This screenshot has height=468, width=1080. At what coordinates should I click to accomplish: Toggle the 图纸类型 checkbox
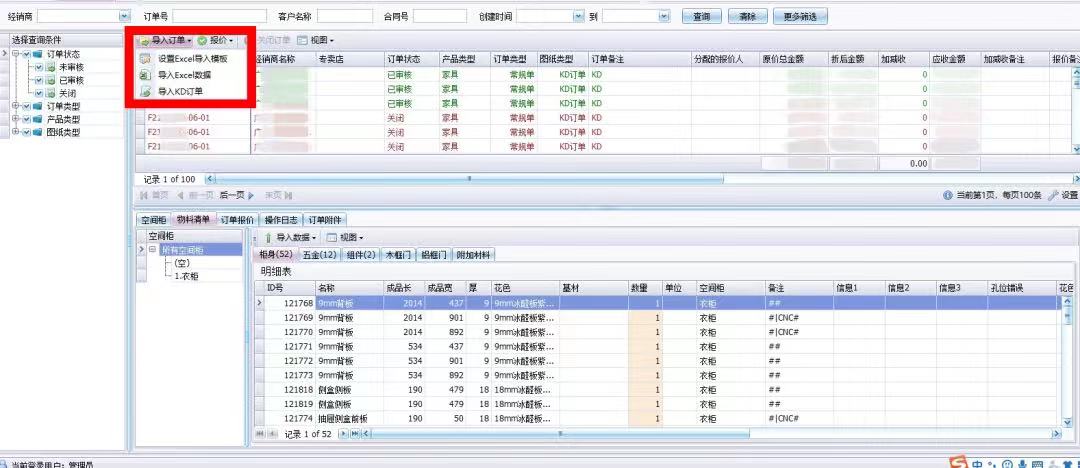point(26,132)
